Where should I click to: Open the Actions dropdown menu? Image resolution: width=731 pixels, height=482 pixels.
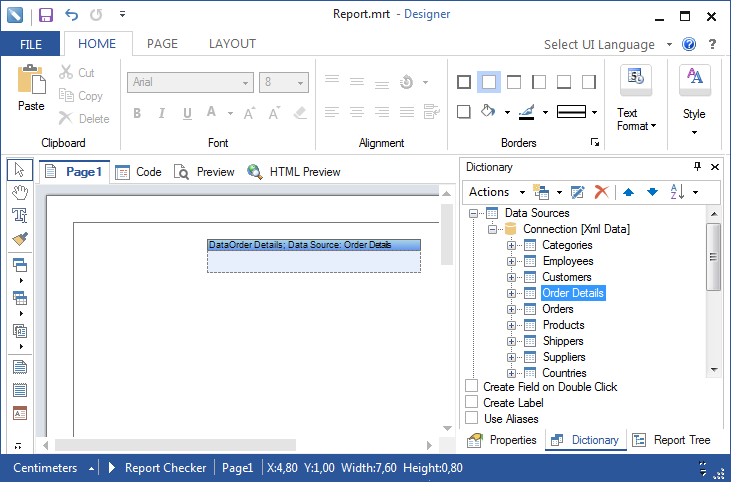[496, 192]
